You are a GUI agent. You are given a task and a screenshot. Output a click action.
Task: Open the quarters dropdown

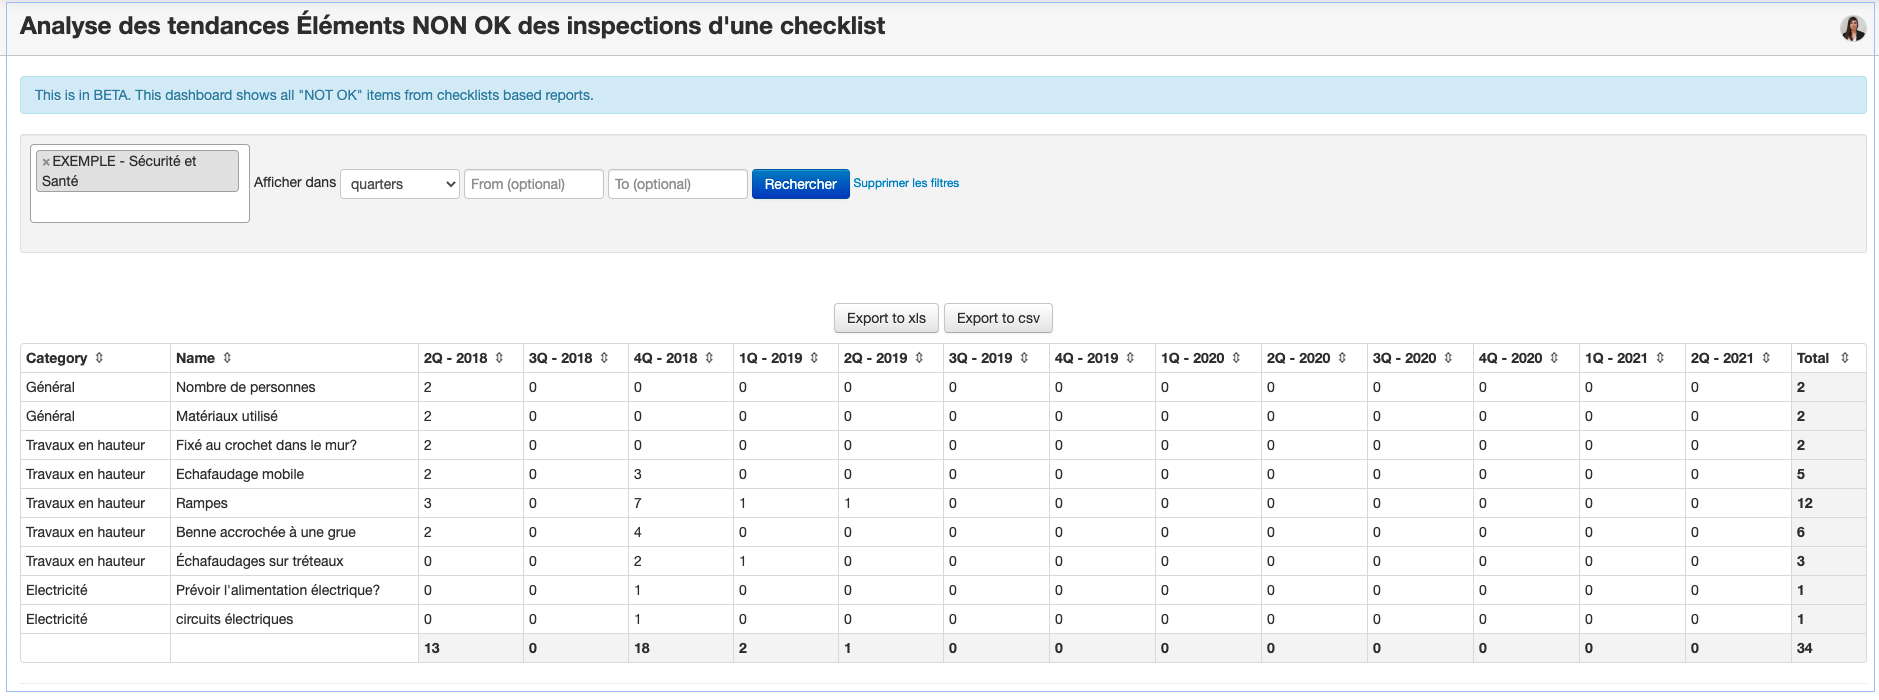[400, 184]
